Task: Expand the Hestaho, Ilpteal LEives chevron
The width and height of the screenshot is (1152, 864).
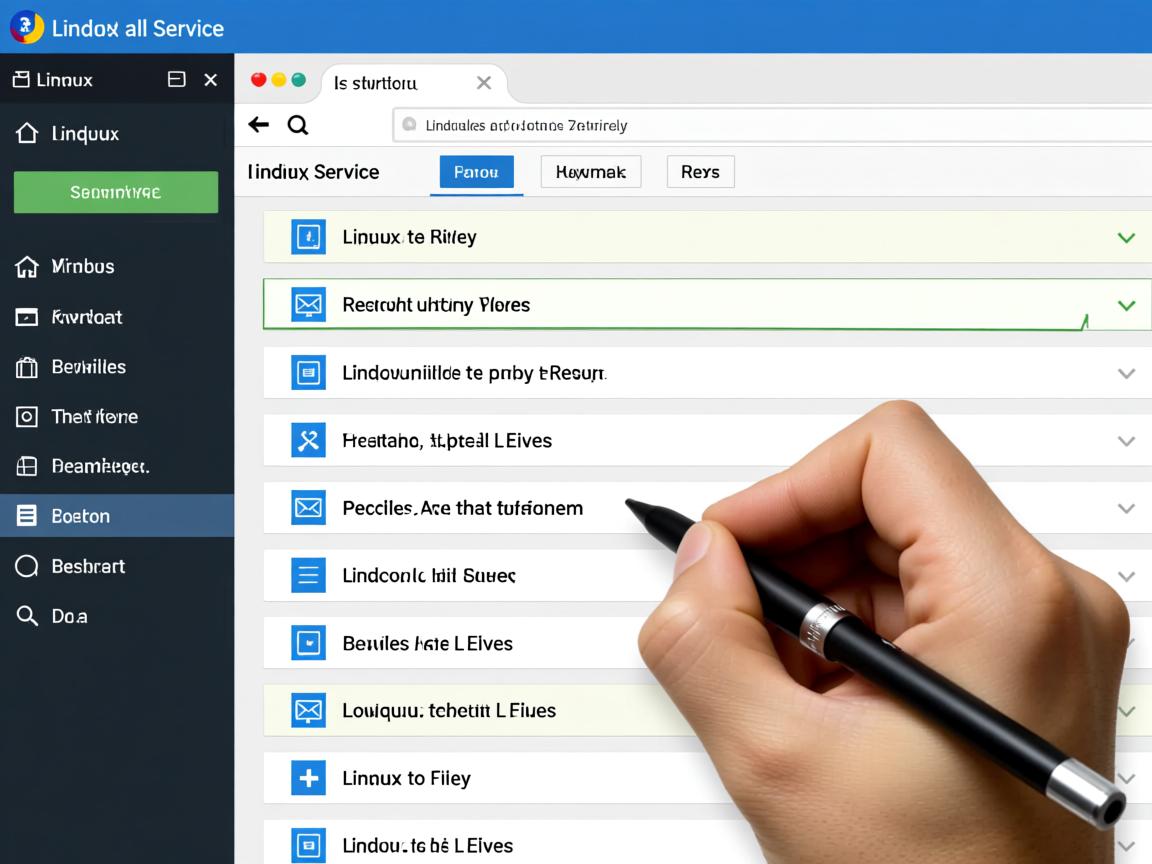Action: tap(1126, 441)
